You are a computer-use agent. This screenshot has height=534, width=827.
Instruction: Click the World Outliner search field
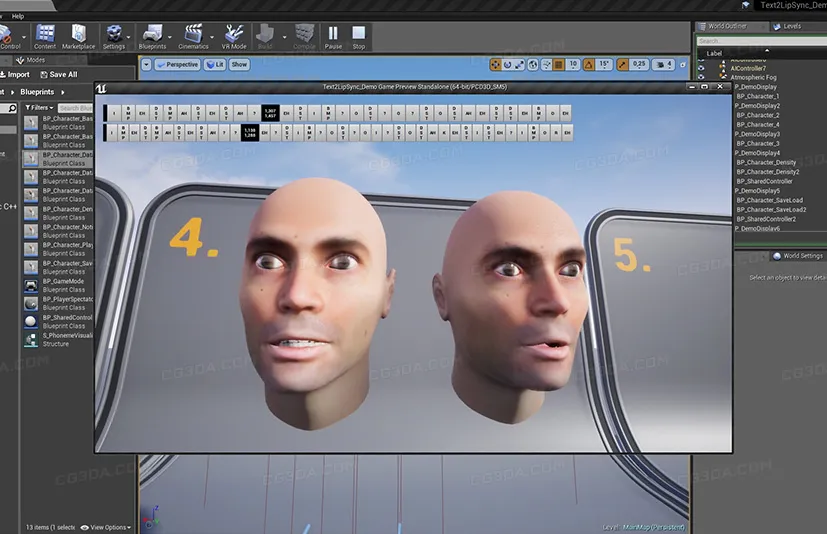click(x=762, y=41)
